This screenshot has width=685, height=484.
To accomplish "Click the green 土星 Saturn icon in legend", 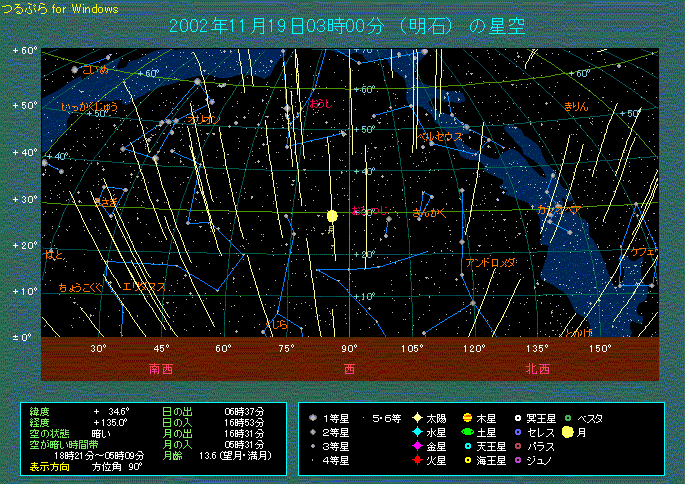I will pos(467,432).
